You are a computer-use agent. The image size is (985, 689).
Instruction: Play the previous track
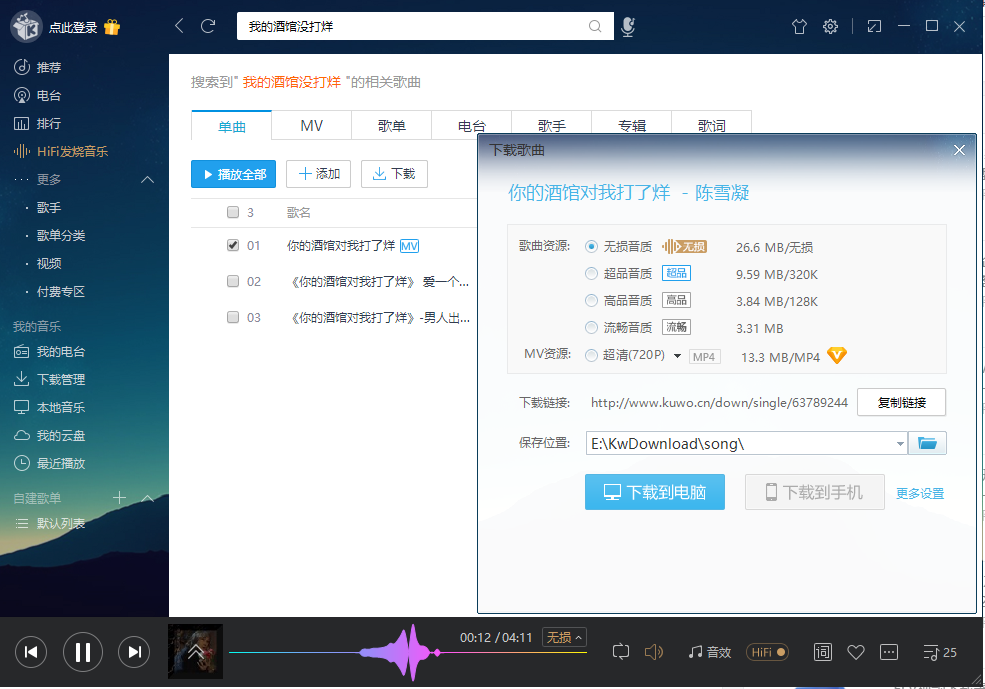pos(31,652)
